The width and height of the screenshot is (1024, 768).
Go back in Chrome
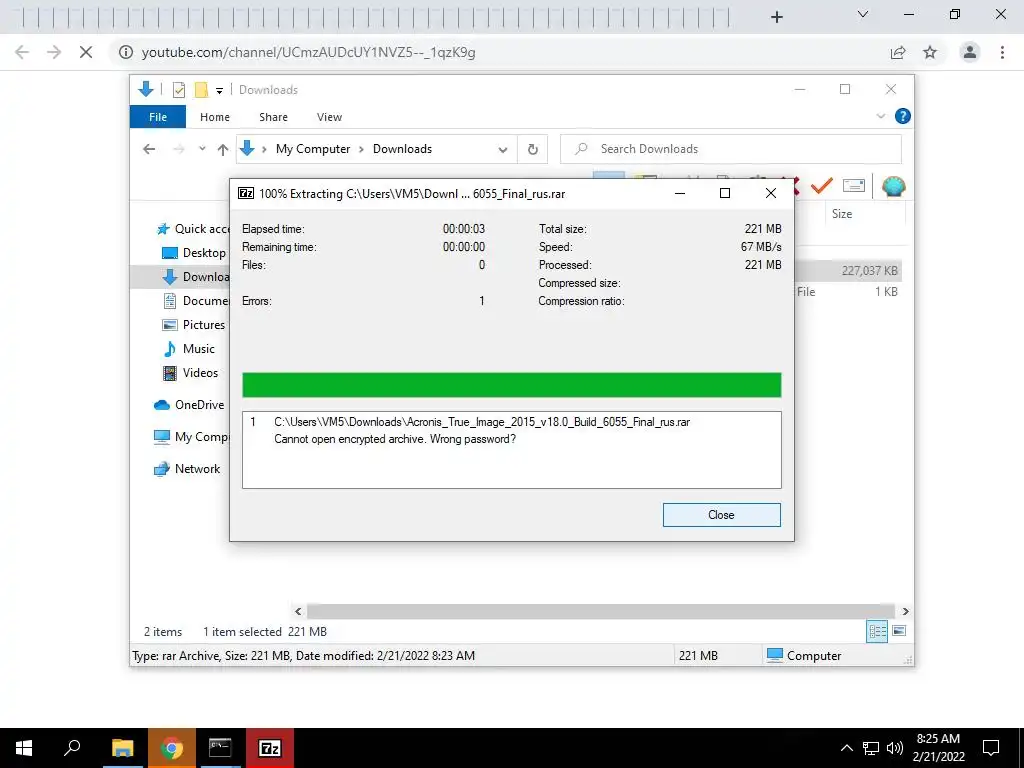click(22, 52)
